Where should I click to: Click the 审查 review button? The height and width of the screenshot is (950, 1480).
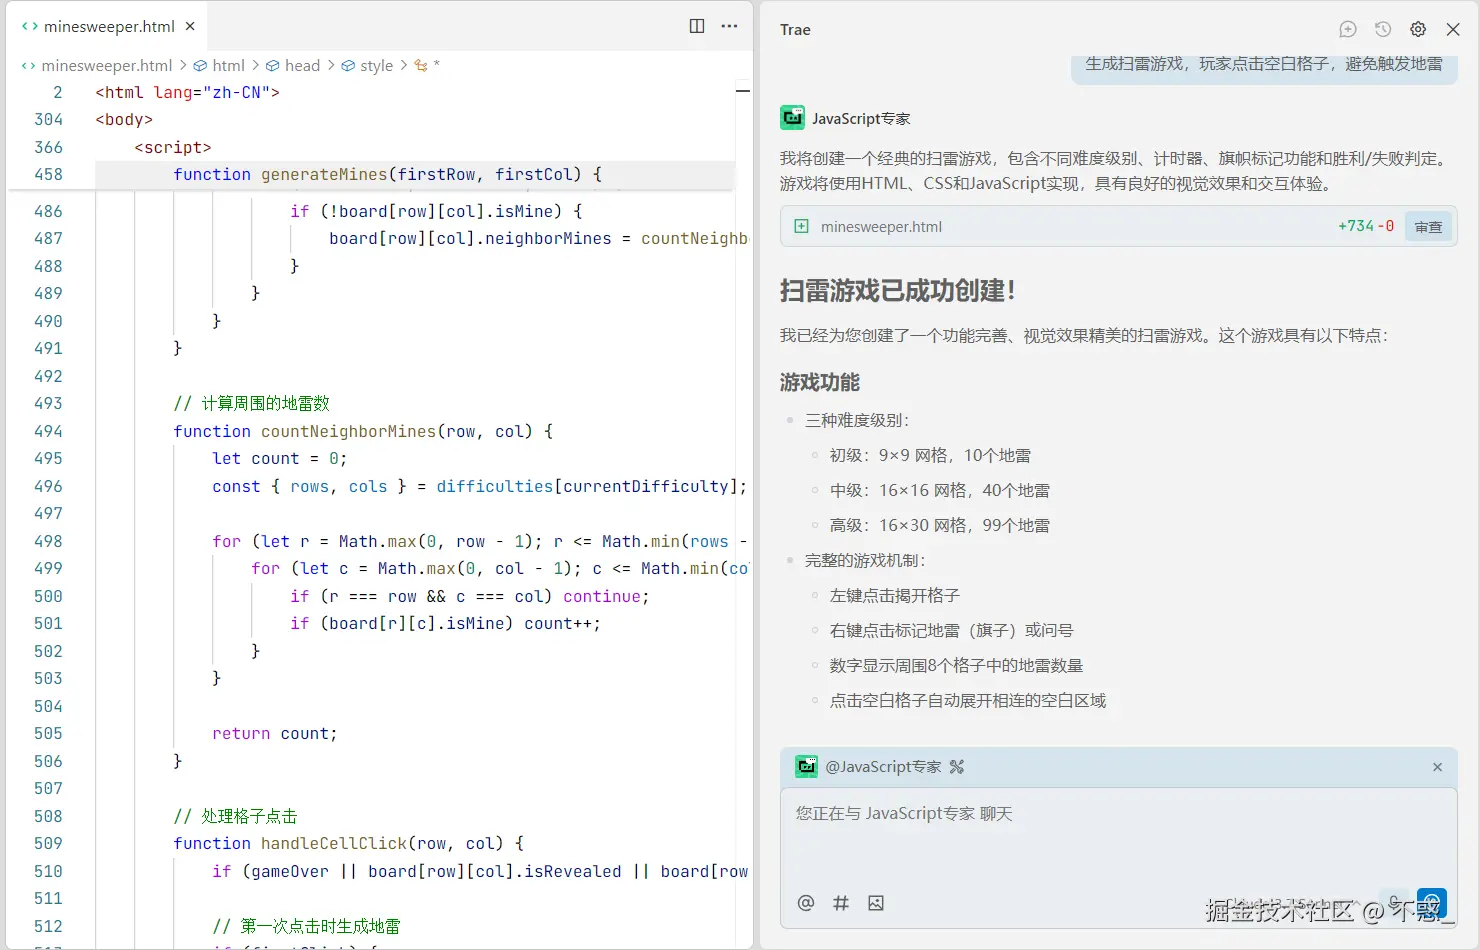tap(1428, 227)
